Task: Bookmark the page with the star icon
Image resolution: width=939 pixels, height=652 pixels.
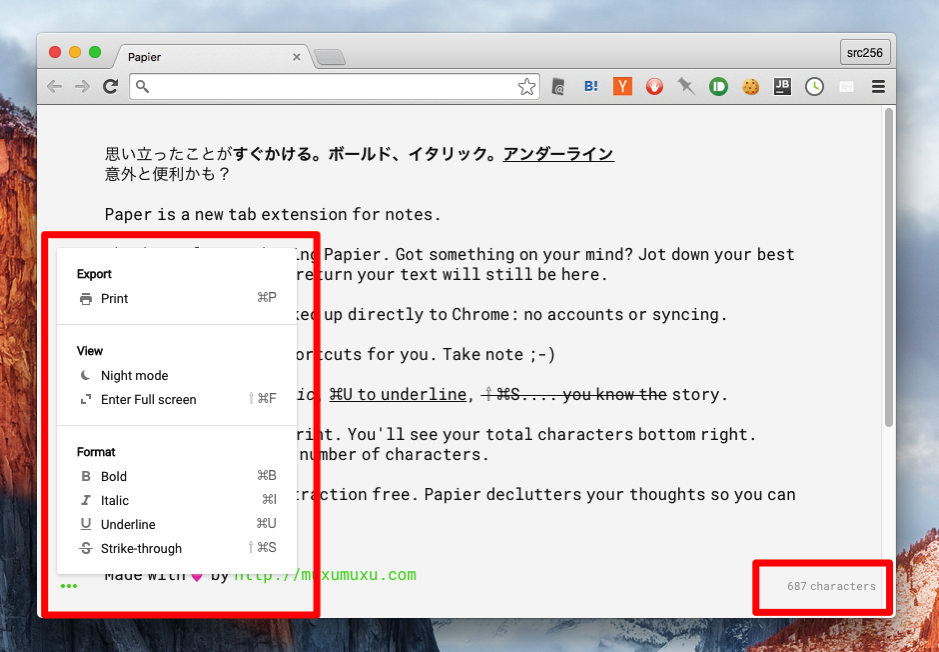Action: [x=526, y=87]
